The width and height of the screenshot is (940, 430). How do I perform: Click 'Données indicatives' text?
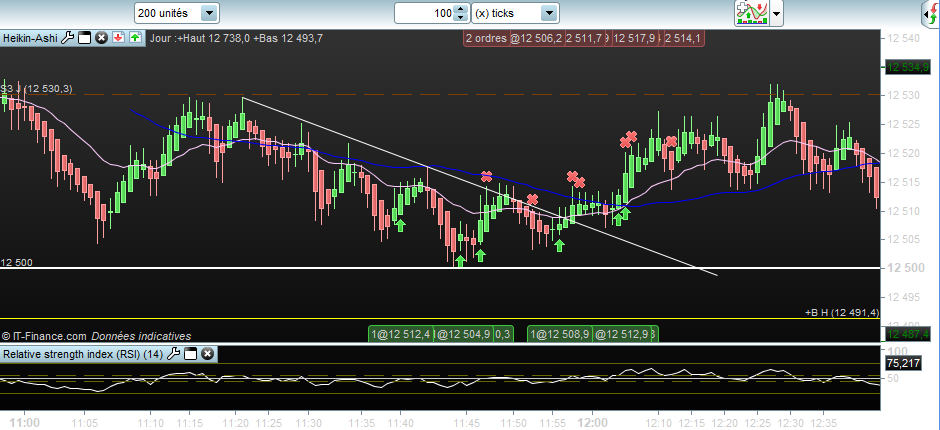(x=141, y=336)
